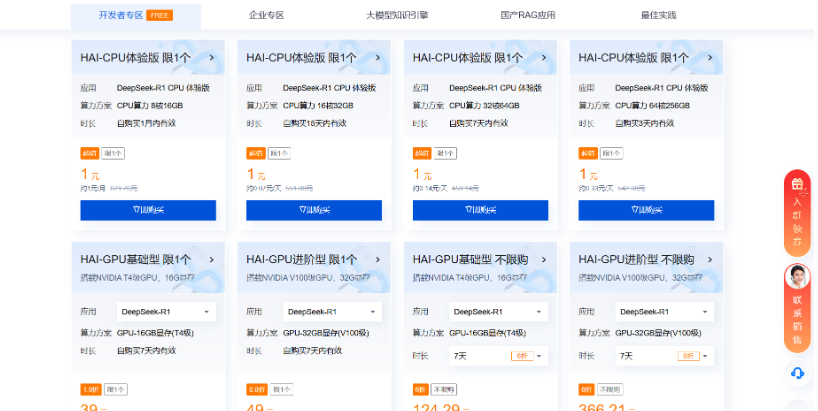Click chevron beside HAI-GPU进阶型 不限购
Image resolution: width=818 pixels, height=411 pixels.
[x=710, y=259]
